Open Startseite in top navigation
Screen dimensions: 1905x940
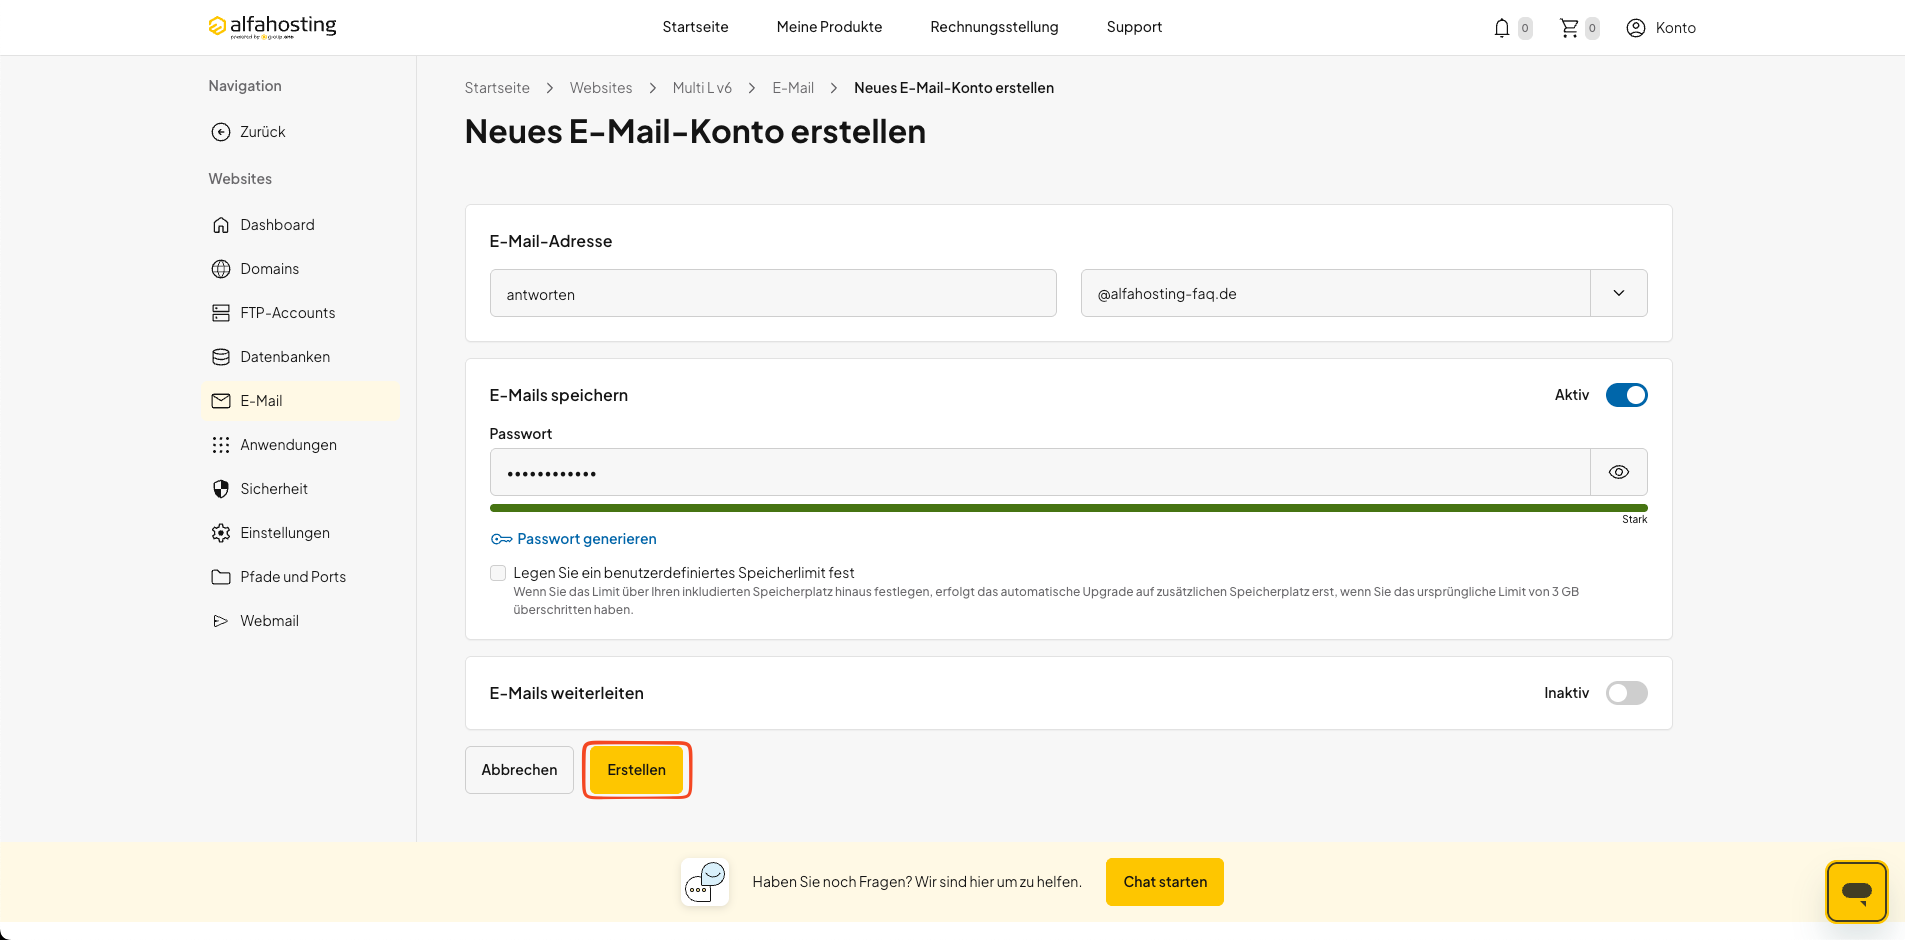pyautogui.click(x=695, y=27)
